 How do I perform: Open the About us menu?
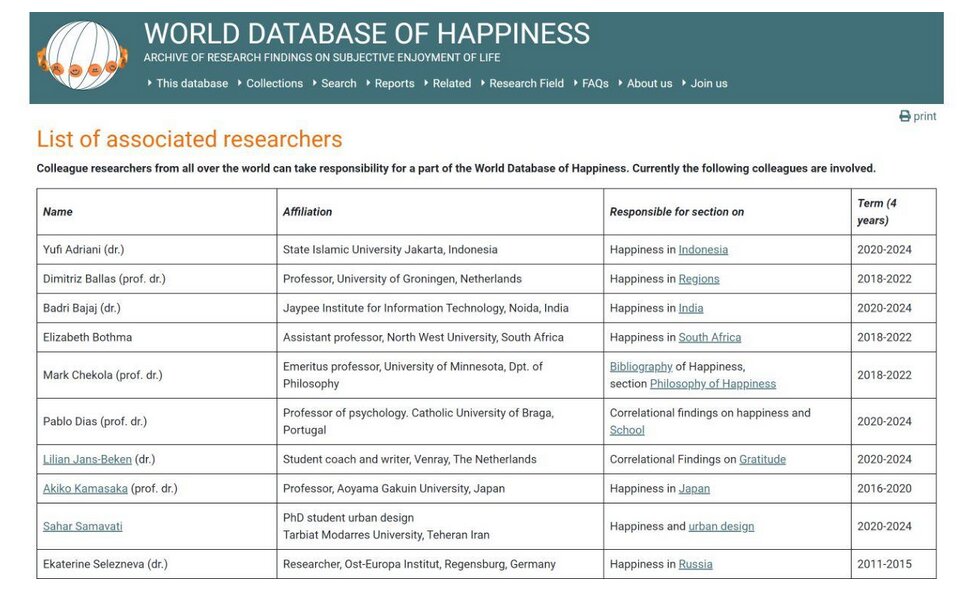point(649,83)
